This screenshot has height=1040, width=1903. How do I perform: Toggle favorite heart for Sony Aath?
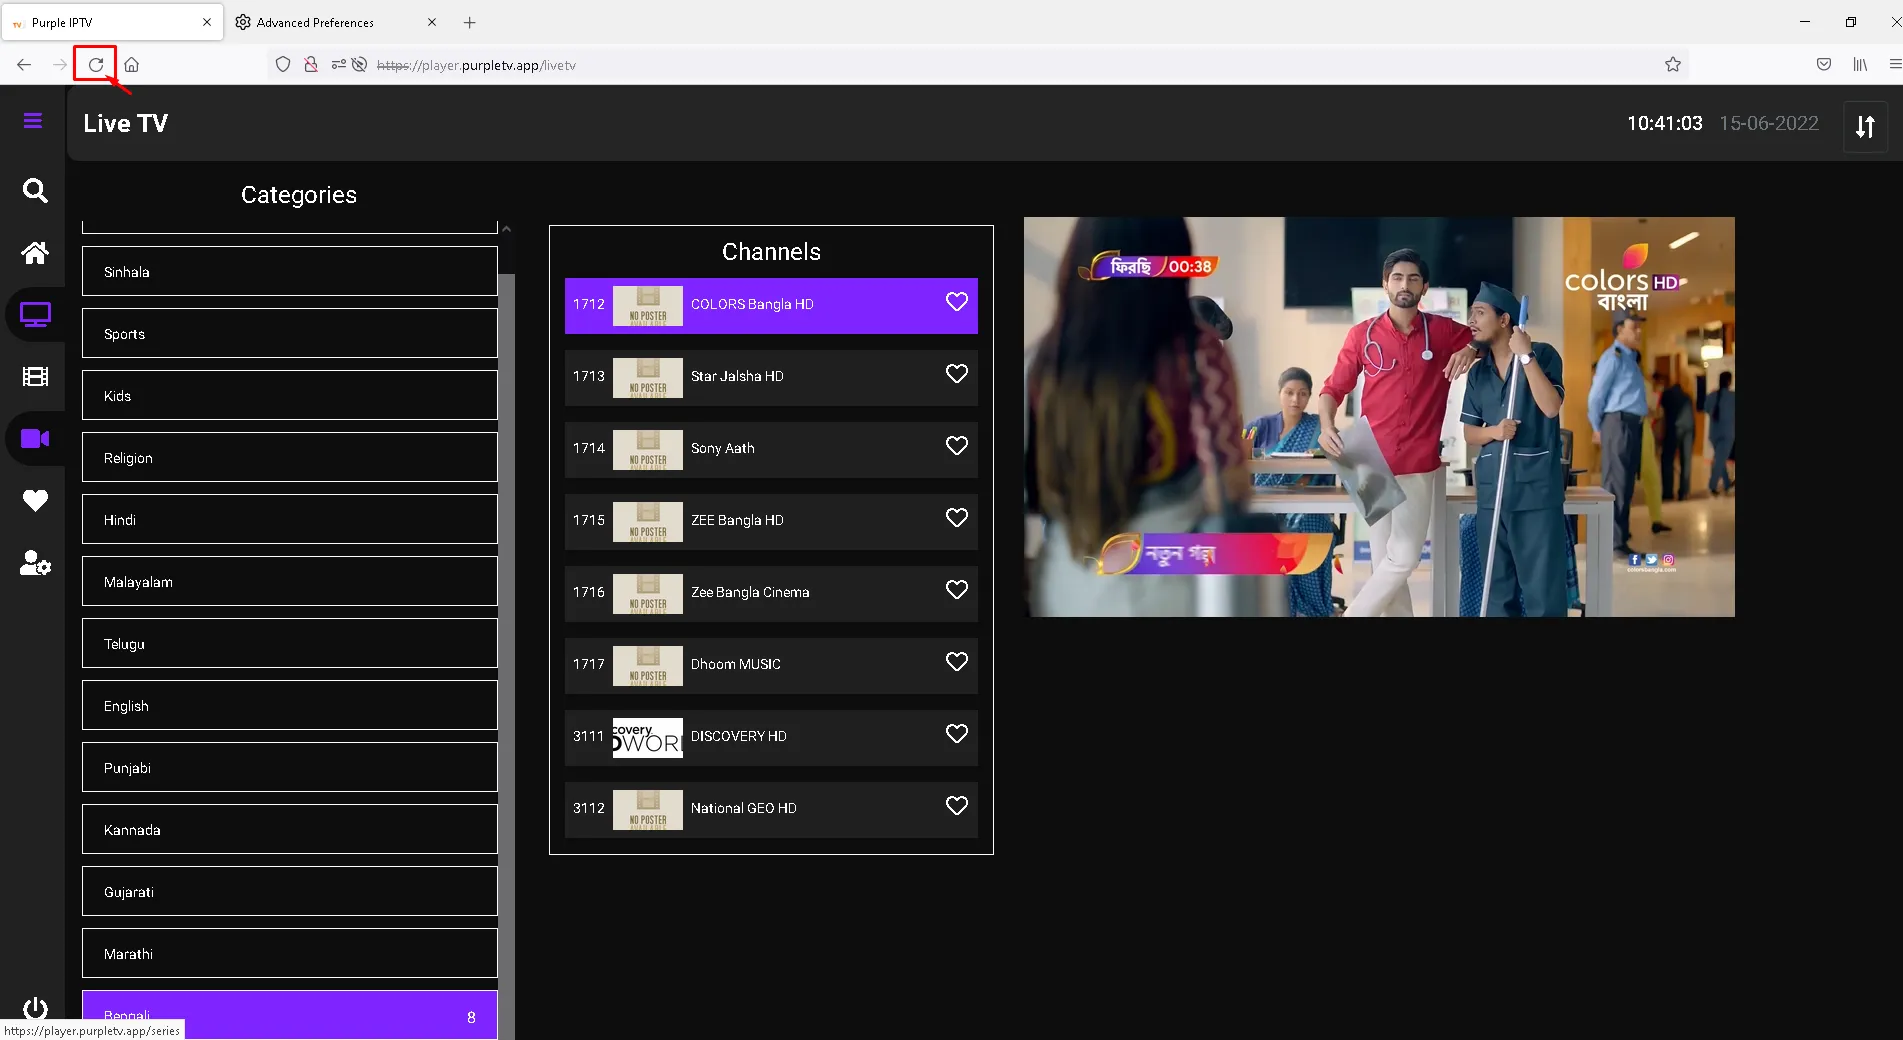[x=957, y=446]
